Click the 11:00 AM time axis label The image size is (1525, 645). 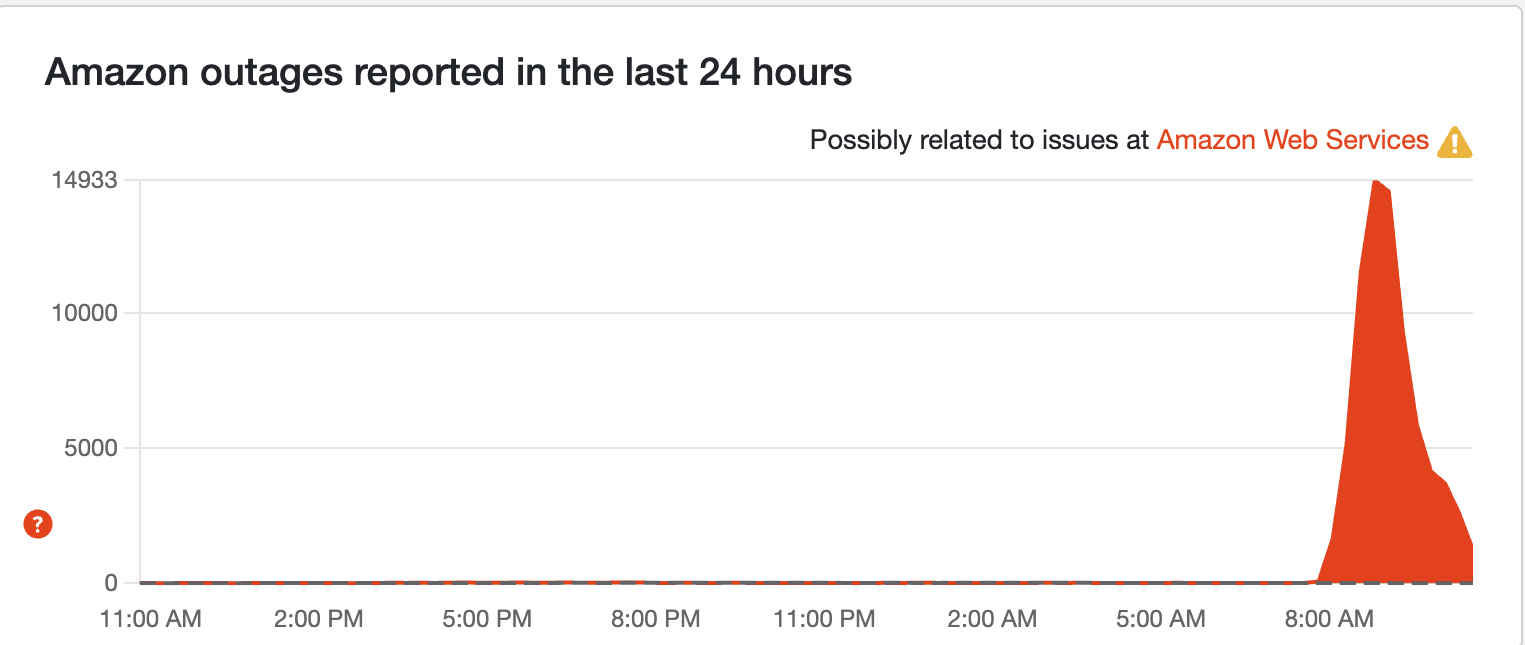[x=151, y=620]
